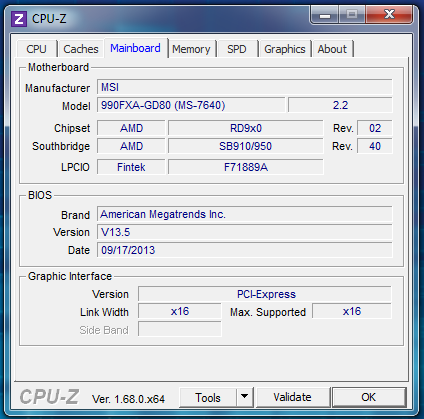Click the Model field 990FXA-GD80 (MS-7640)
Image resolution: width=424 pixels, height=419 pixels.
click(191, 105)
